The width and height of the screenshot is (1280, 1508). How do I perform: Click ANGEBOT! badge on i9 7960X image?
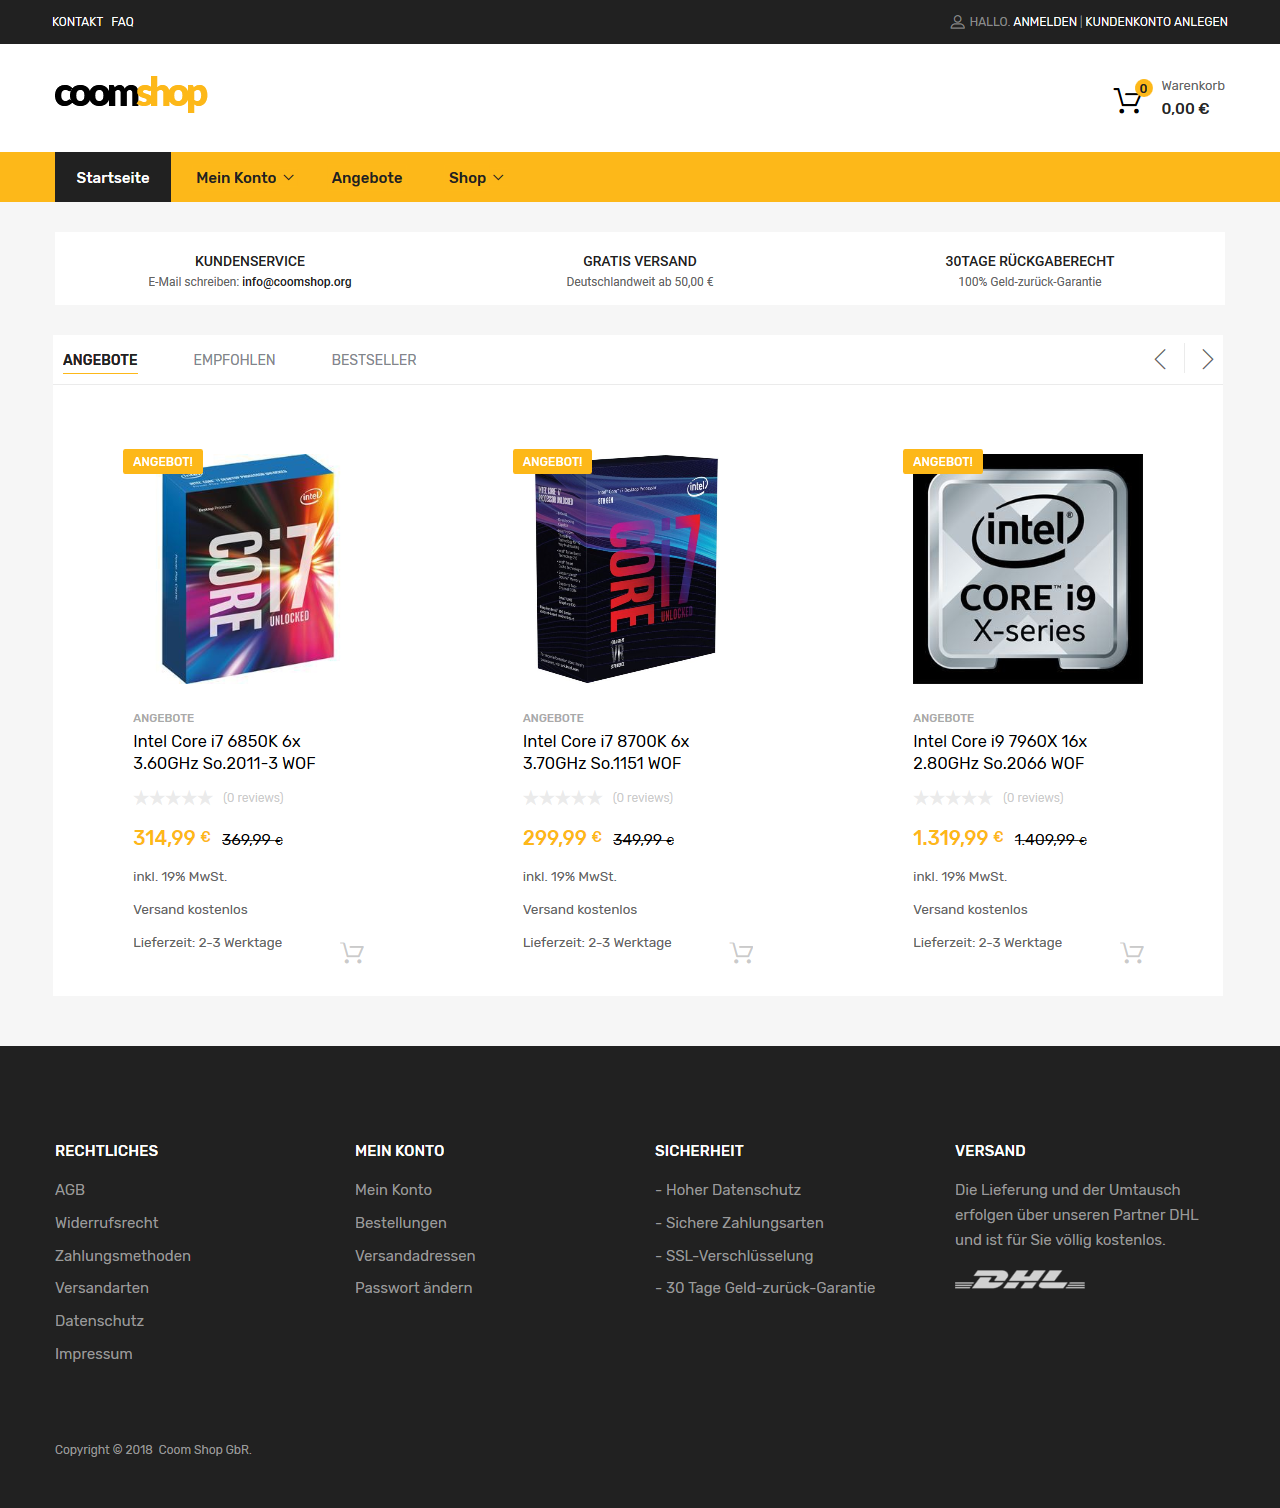943,462
